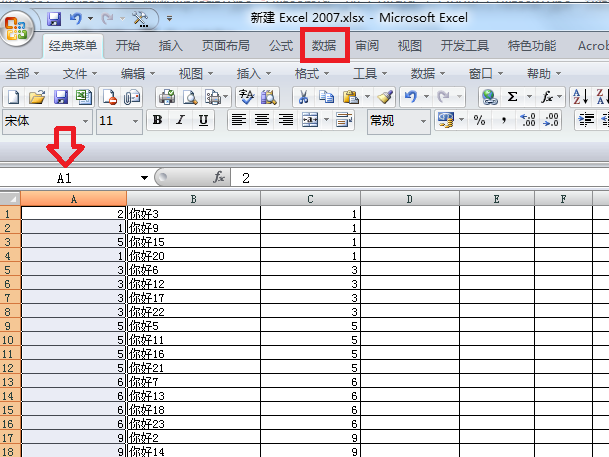The height and width of the screenshot is (457, 609).
Task: Toggle align text left
Action: coord(238,120)
